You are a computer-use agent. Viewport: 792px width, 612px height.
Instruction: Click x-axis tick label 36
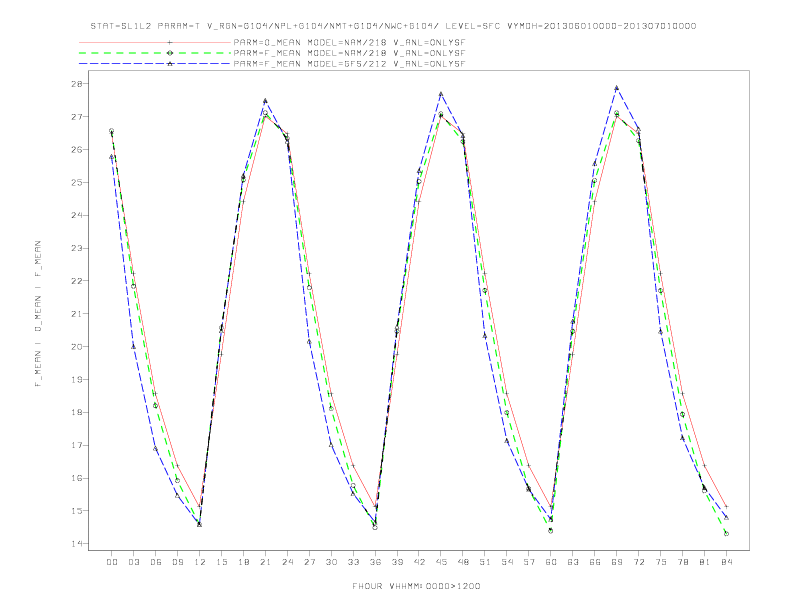[375, 562]
